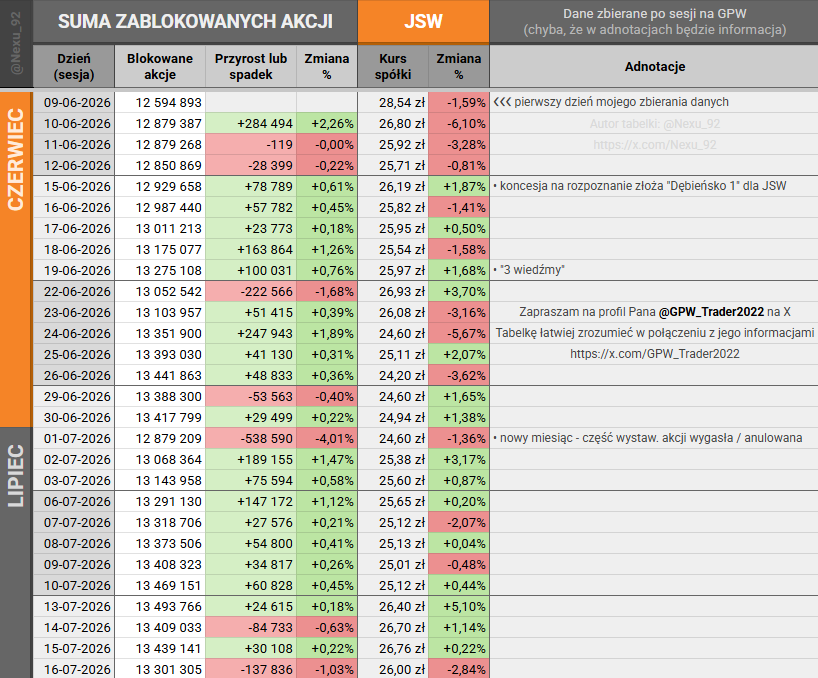Click the -5,67% price change cell
The height and width of the screenshot is (678, 818).
pyautogui.click(x=459, y=333)
